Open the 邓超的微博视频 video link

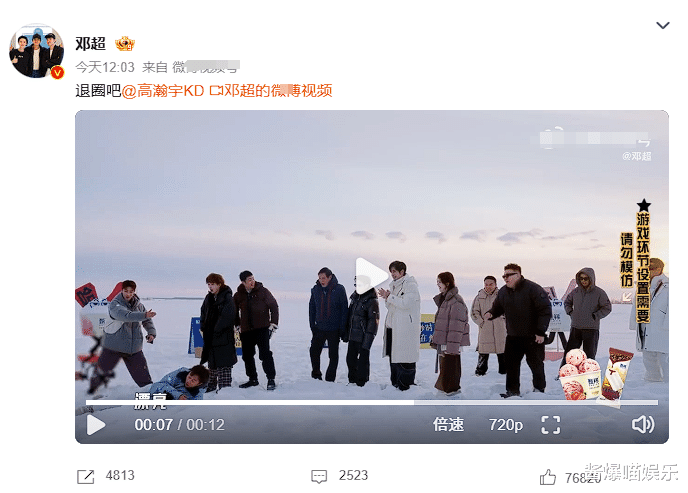click(271, 91)
